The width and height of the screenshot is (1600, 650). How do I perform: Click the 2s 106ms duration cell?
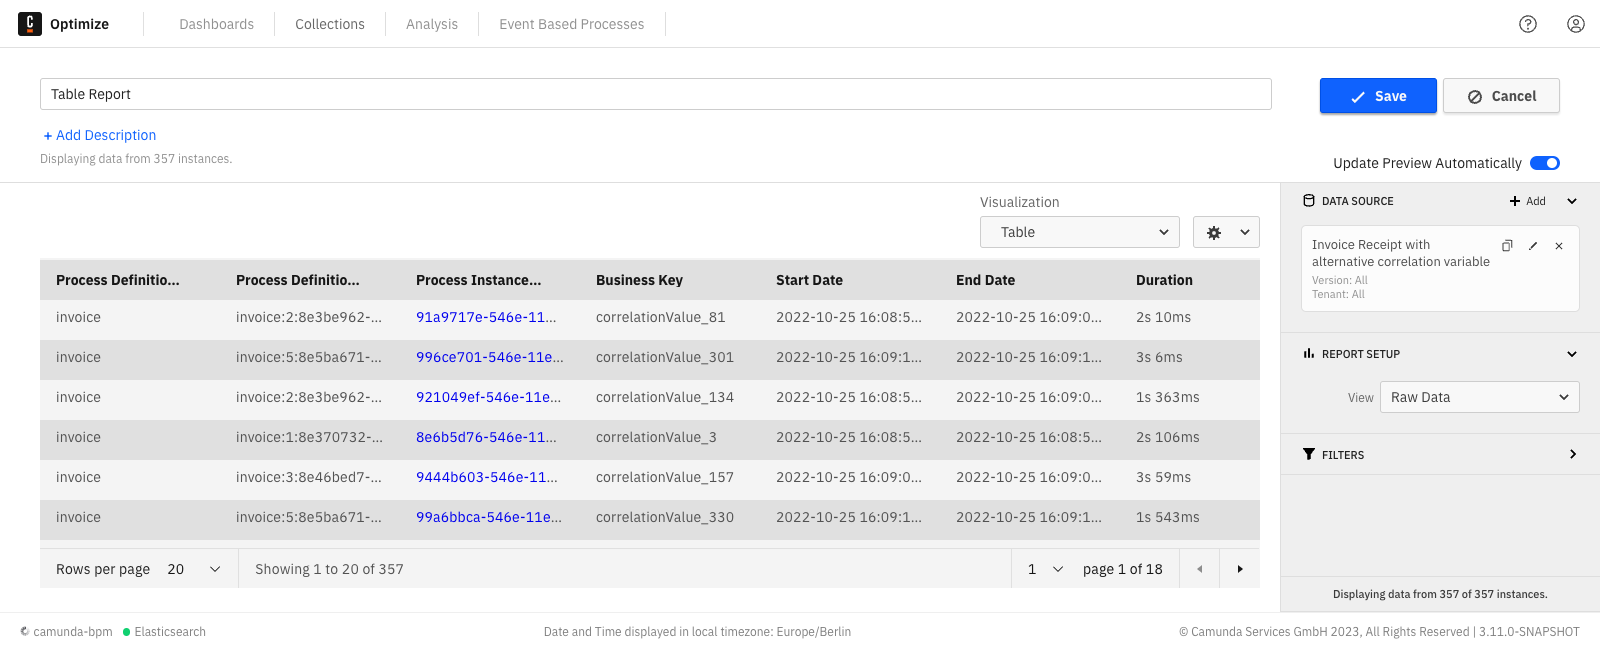(1168, 437)
